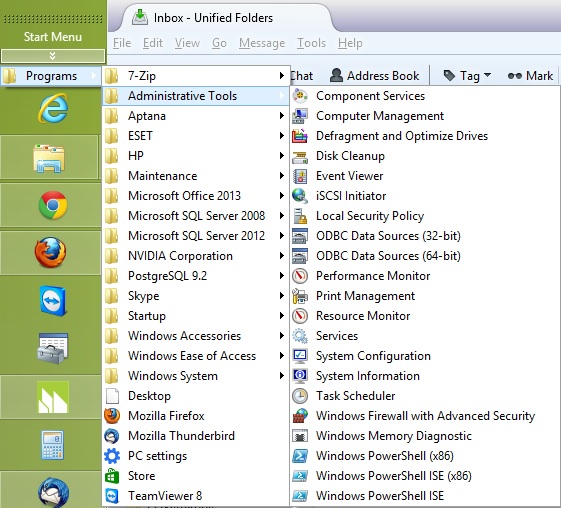Open TeamViewer icon in the sidebar
561x508 pixels.
tap(53, 301)
